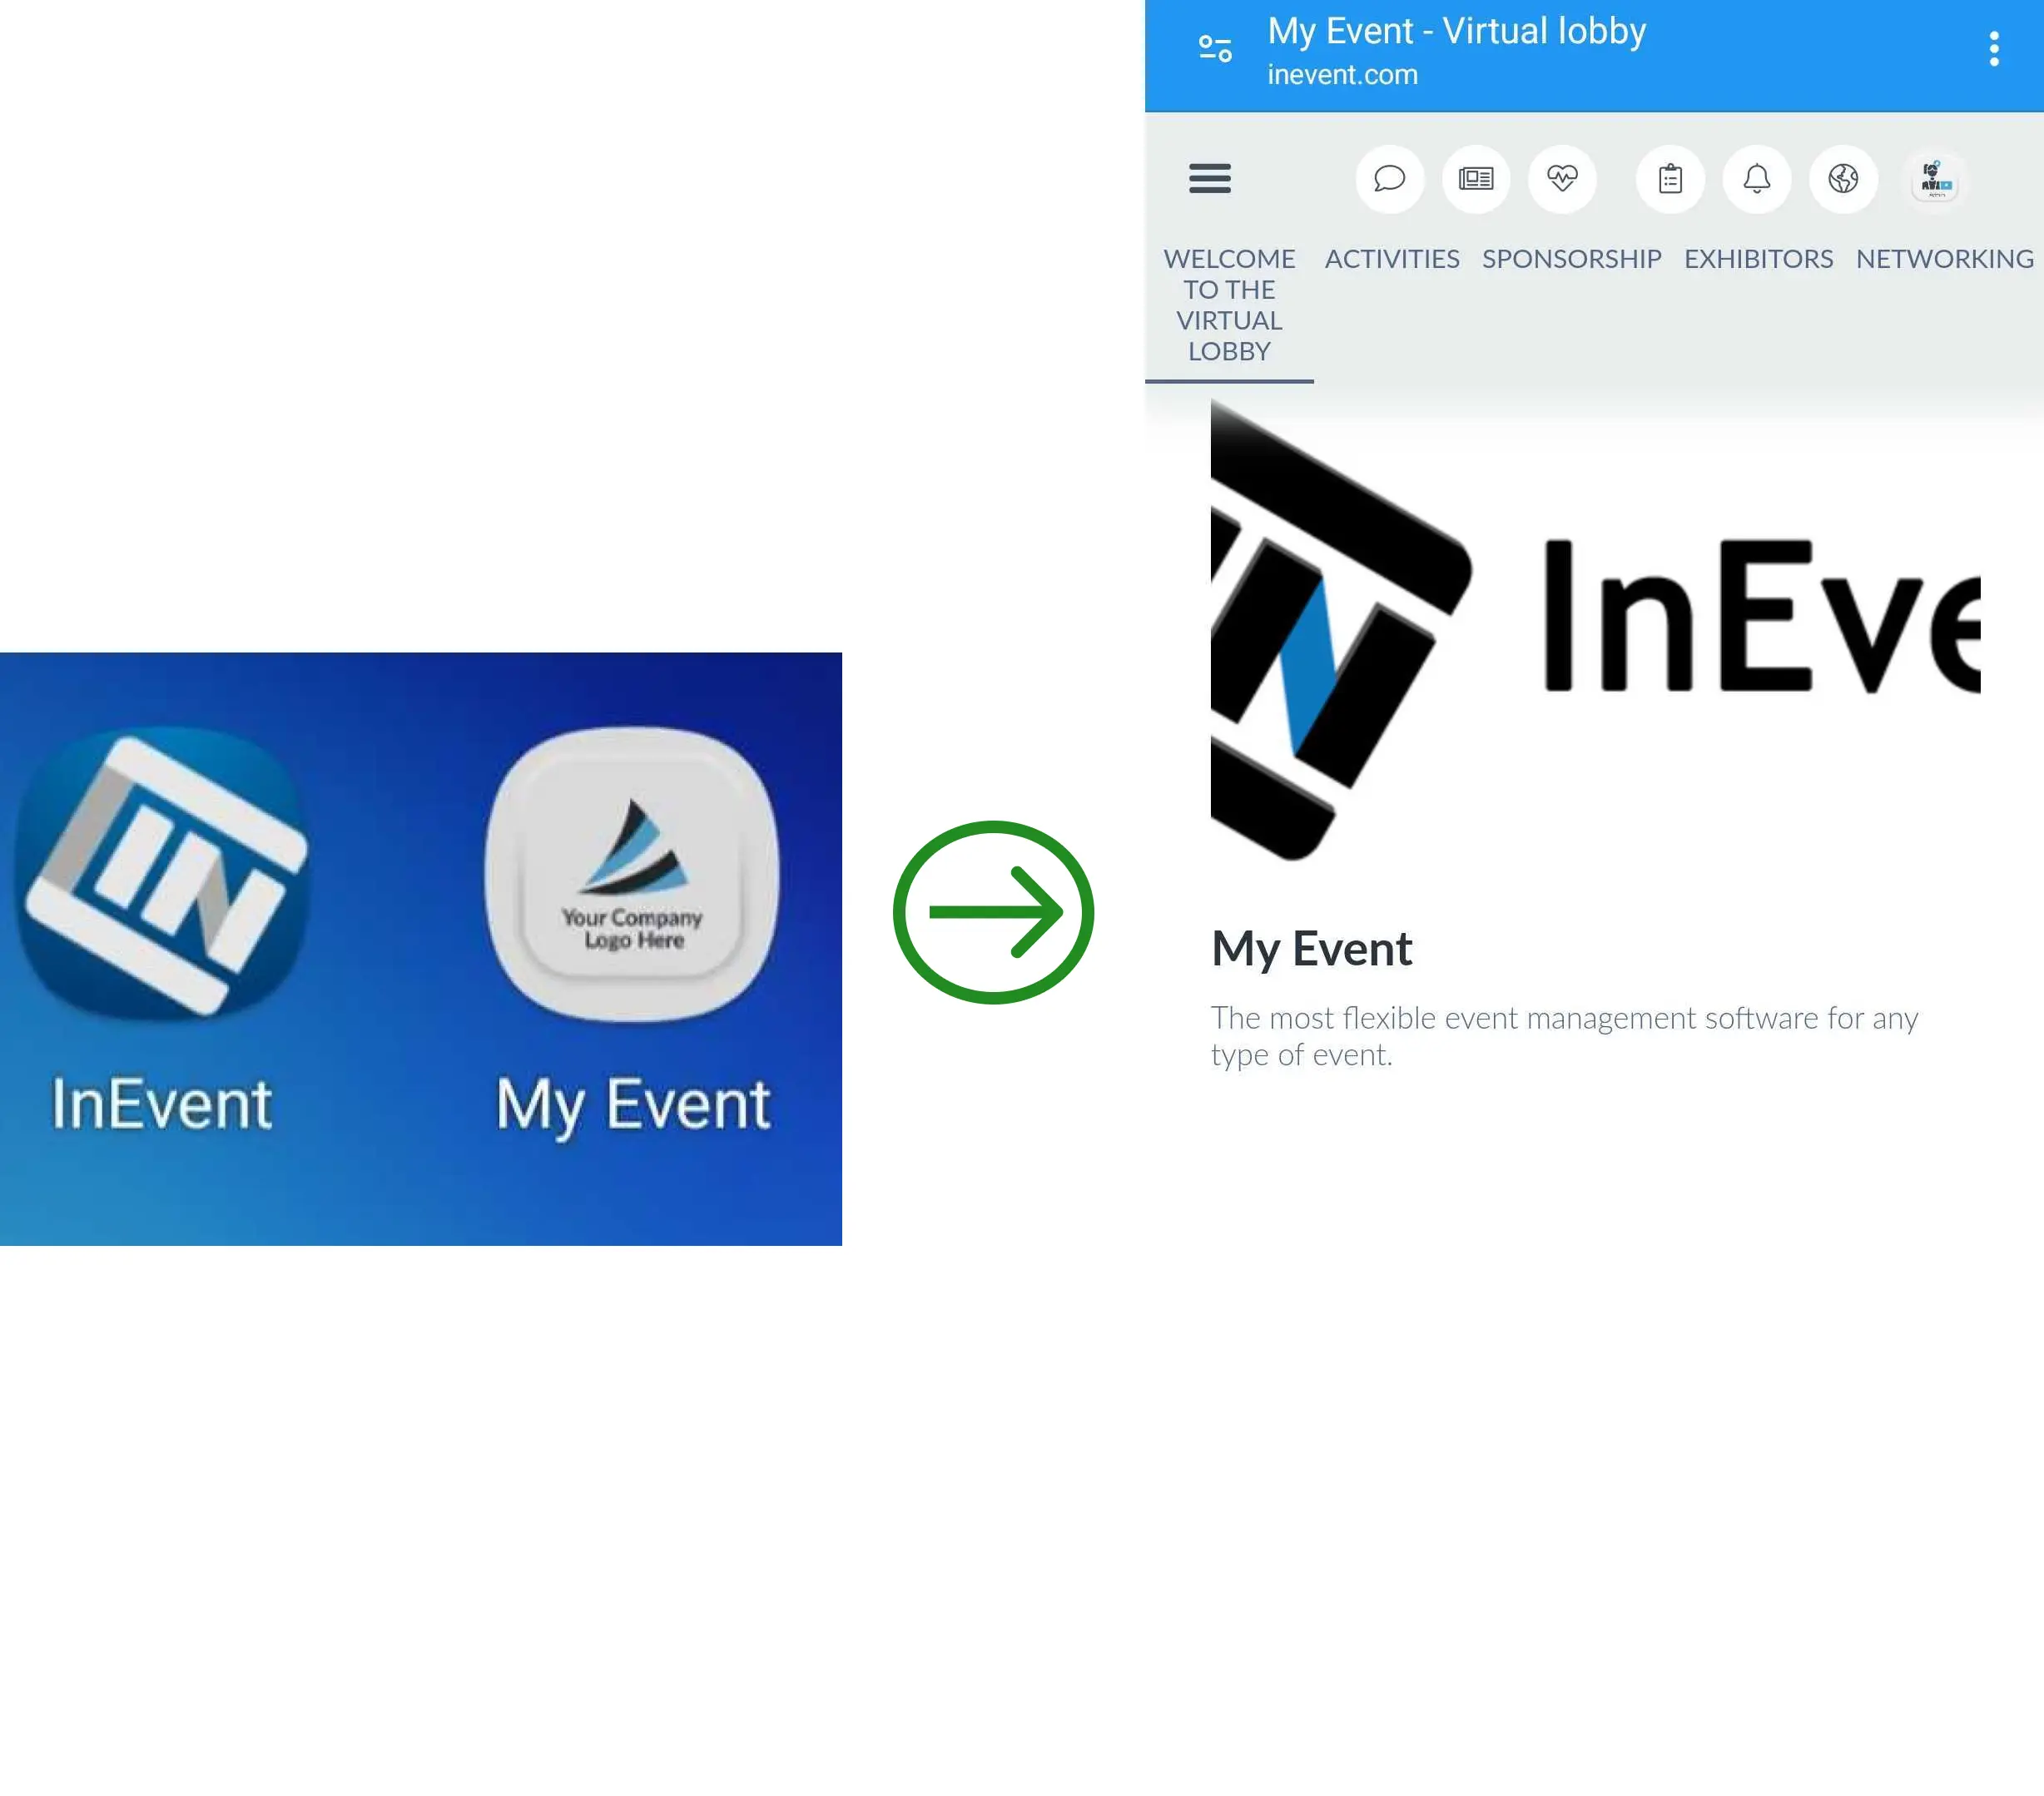Select the globe/language icon

(x=1844, y=179)
